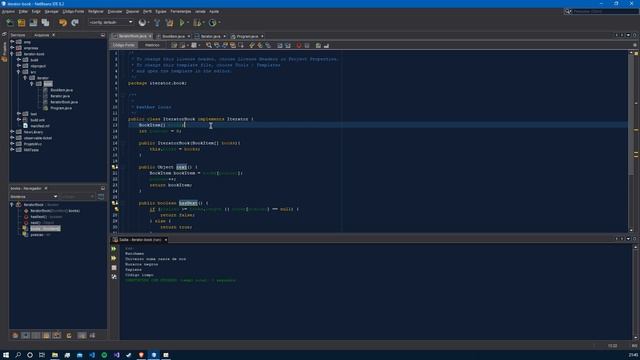Switch to BookItem.java editor tab
Screen dimensions: 640x360
[173, 36]
